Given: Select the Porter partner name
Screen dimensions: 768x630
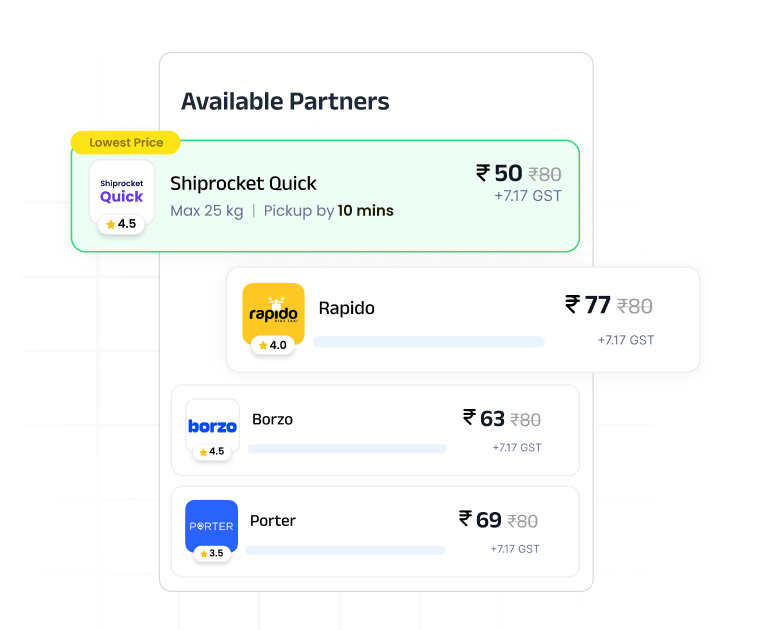Looking at the screenshot, I should point(273,520).
